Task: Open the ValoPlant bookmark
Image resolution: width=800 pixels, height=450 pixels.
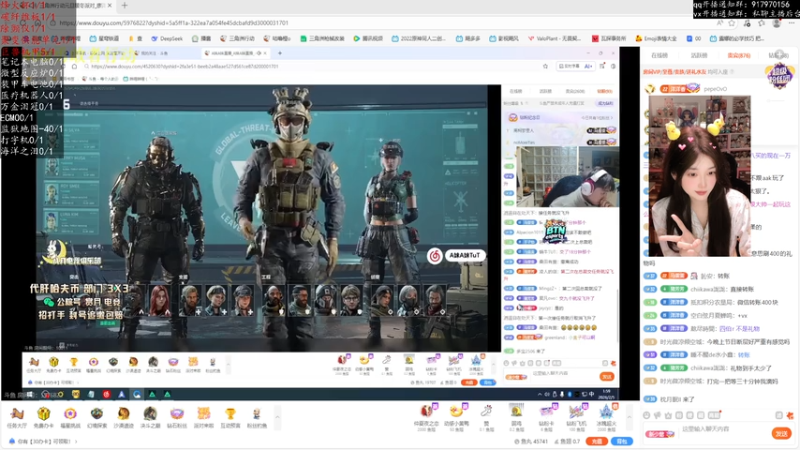Action: (x=554, y=38)
